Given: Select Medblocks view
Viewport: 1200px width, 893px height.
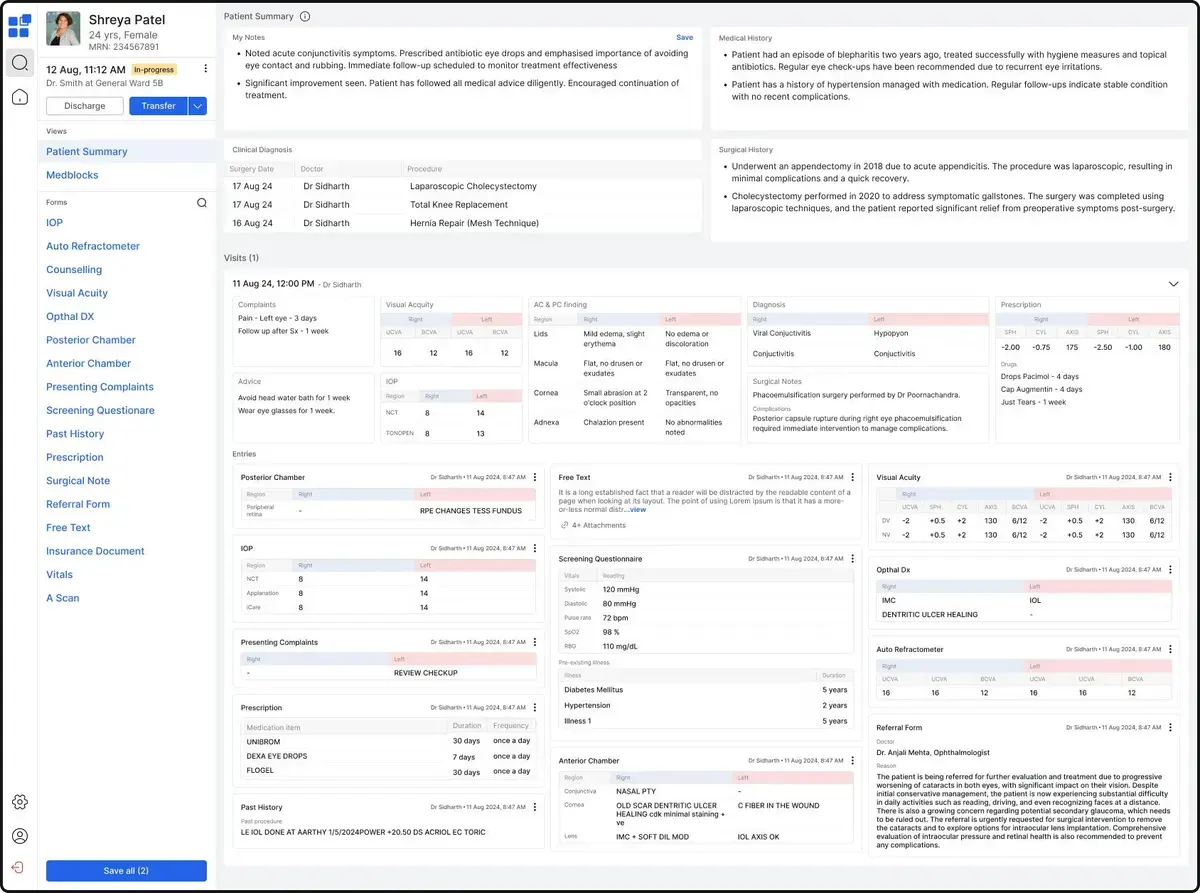Looking at the screenshot, I should [x=72, y=175].
